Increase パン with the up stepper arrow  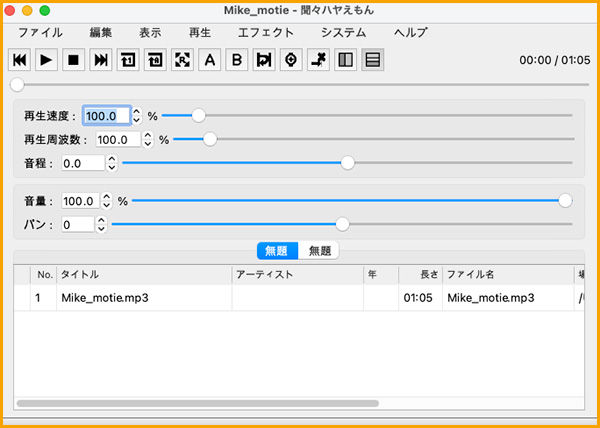coord(101,221)
